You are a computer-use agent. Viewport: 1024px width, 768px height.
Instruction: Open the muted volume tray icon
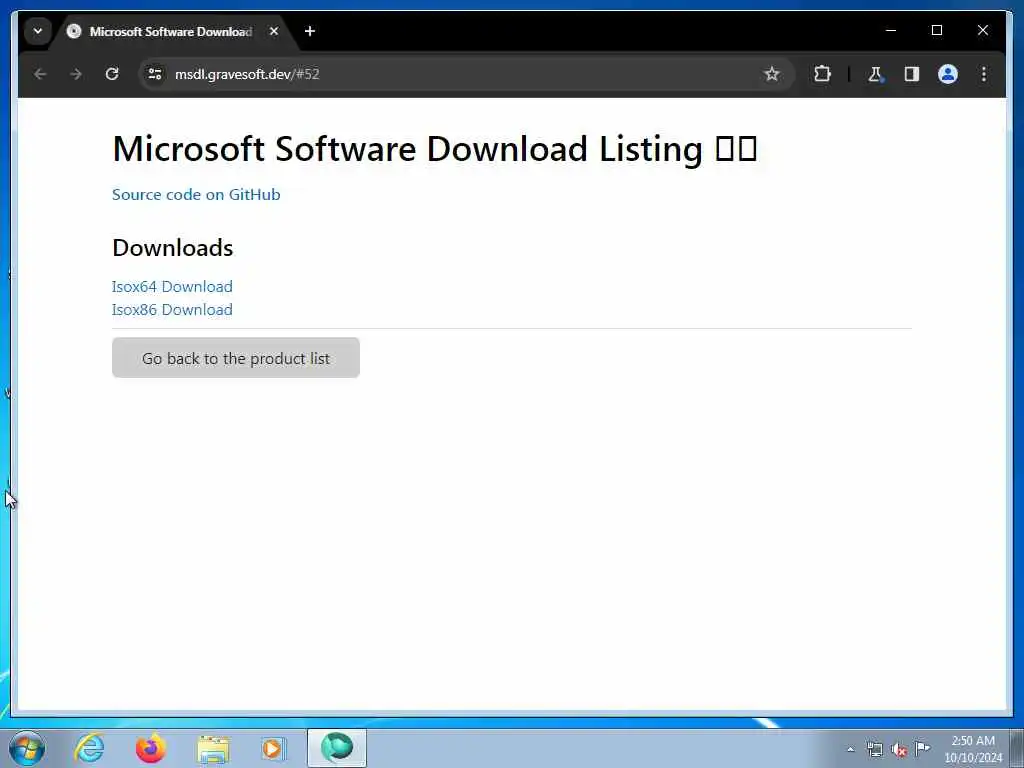tap(899, 750)
